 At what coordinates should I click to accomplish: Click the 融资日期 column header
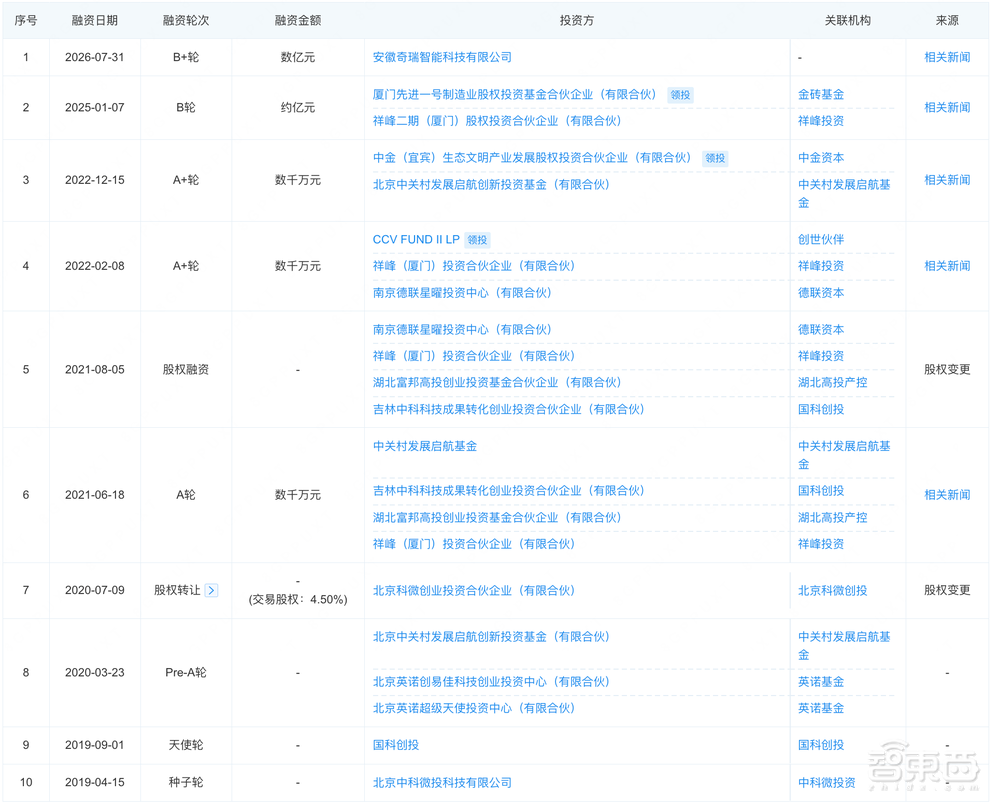[94, 20]
